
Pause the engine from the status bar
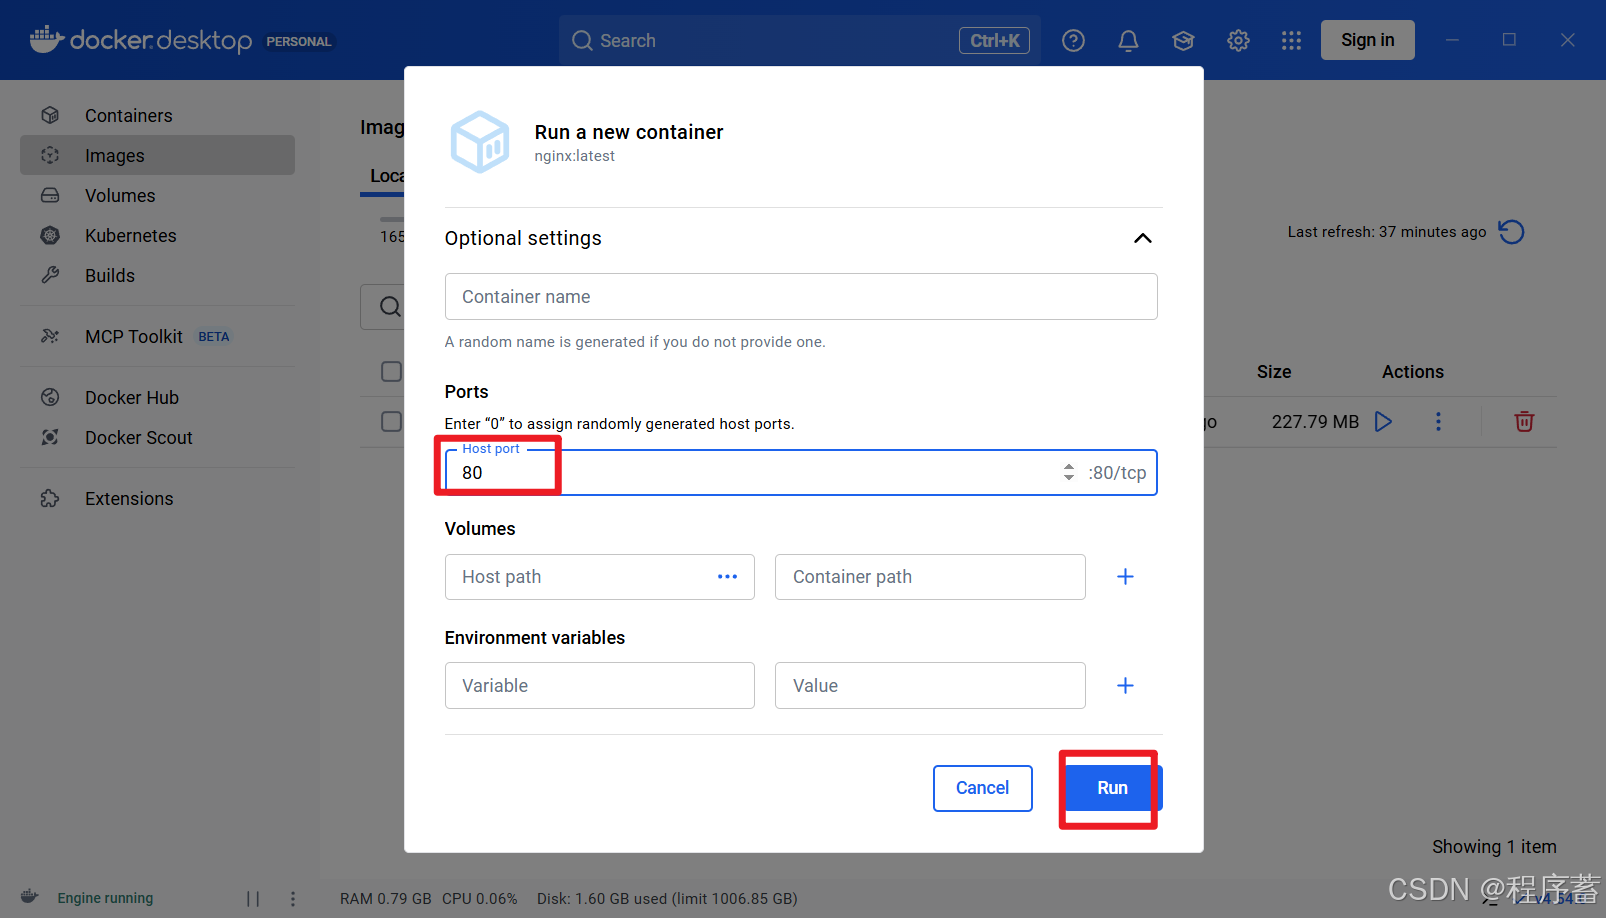point(253,898)
